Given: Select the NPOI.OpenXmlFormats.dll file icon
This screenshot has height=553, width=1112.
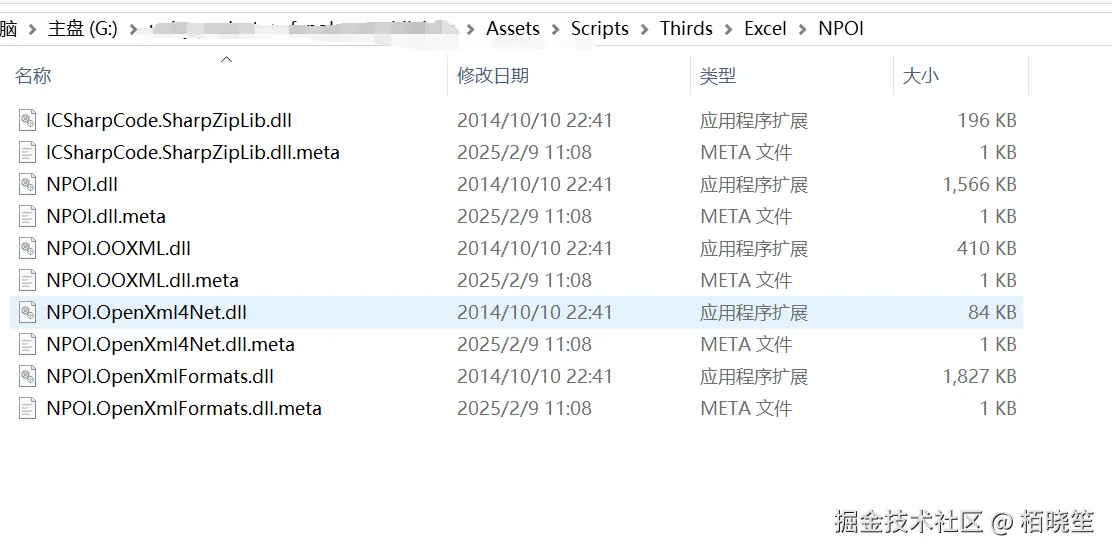Looking at the screenshot, I should point(27,376).
